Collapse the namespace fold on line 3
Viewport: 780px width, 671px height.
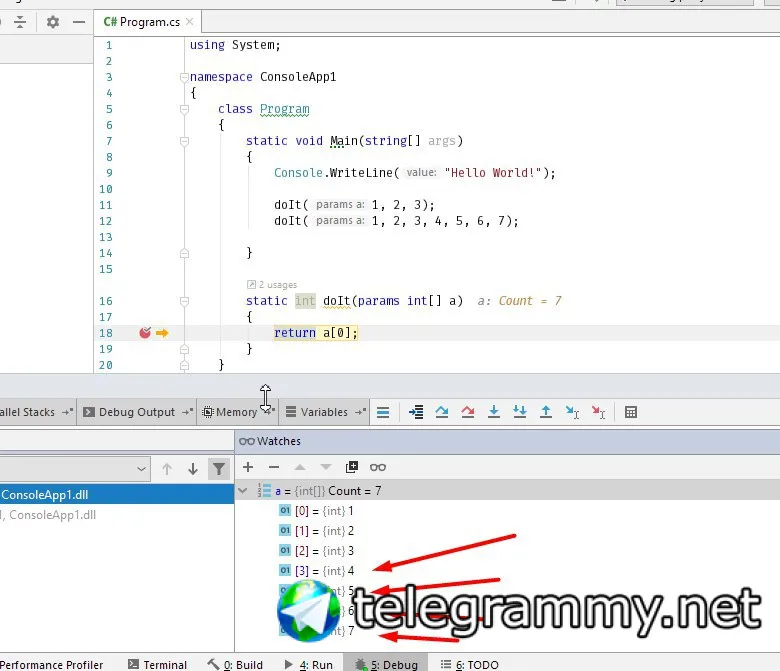[x=184, y=77]
